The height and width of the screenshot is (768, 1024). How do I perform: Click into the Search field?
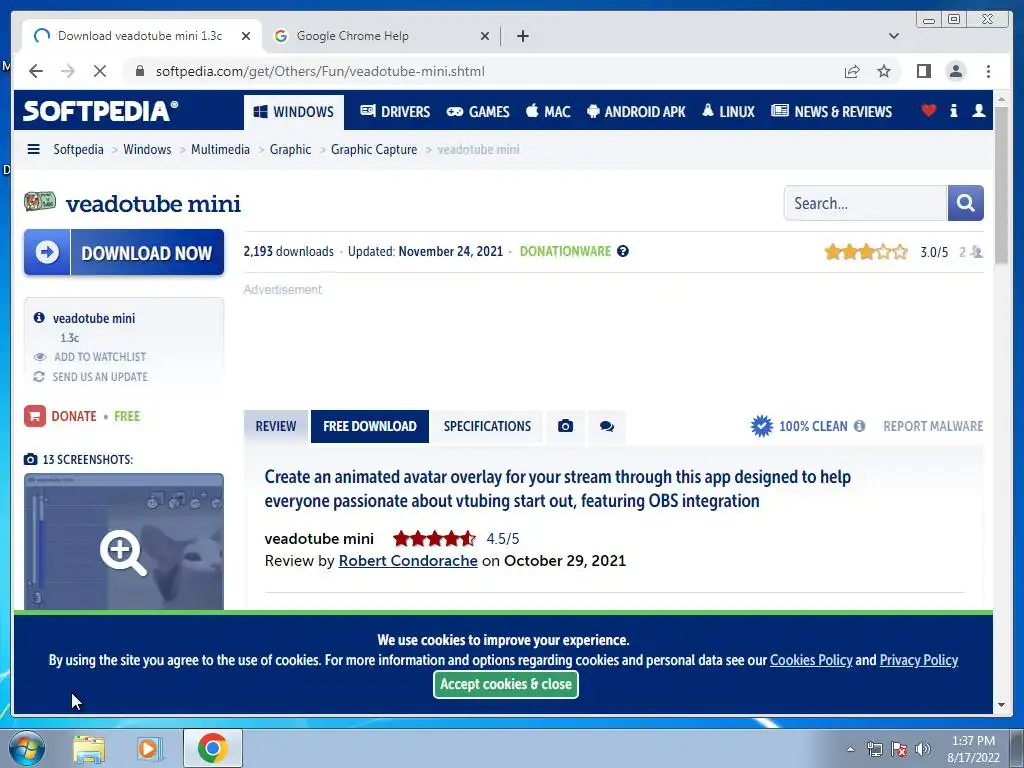[865, 203]
